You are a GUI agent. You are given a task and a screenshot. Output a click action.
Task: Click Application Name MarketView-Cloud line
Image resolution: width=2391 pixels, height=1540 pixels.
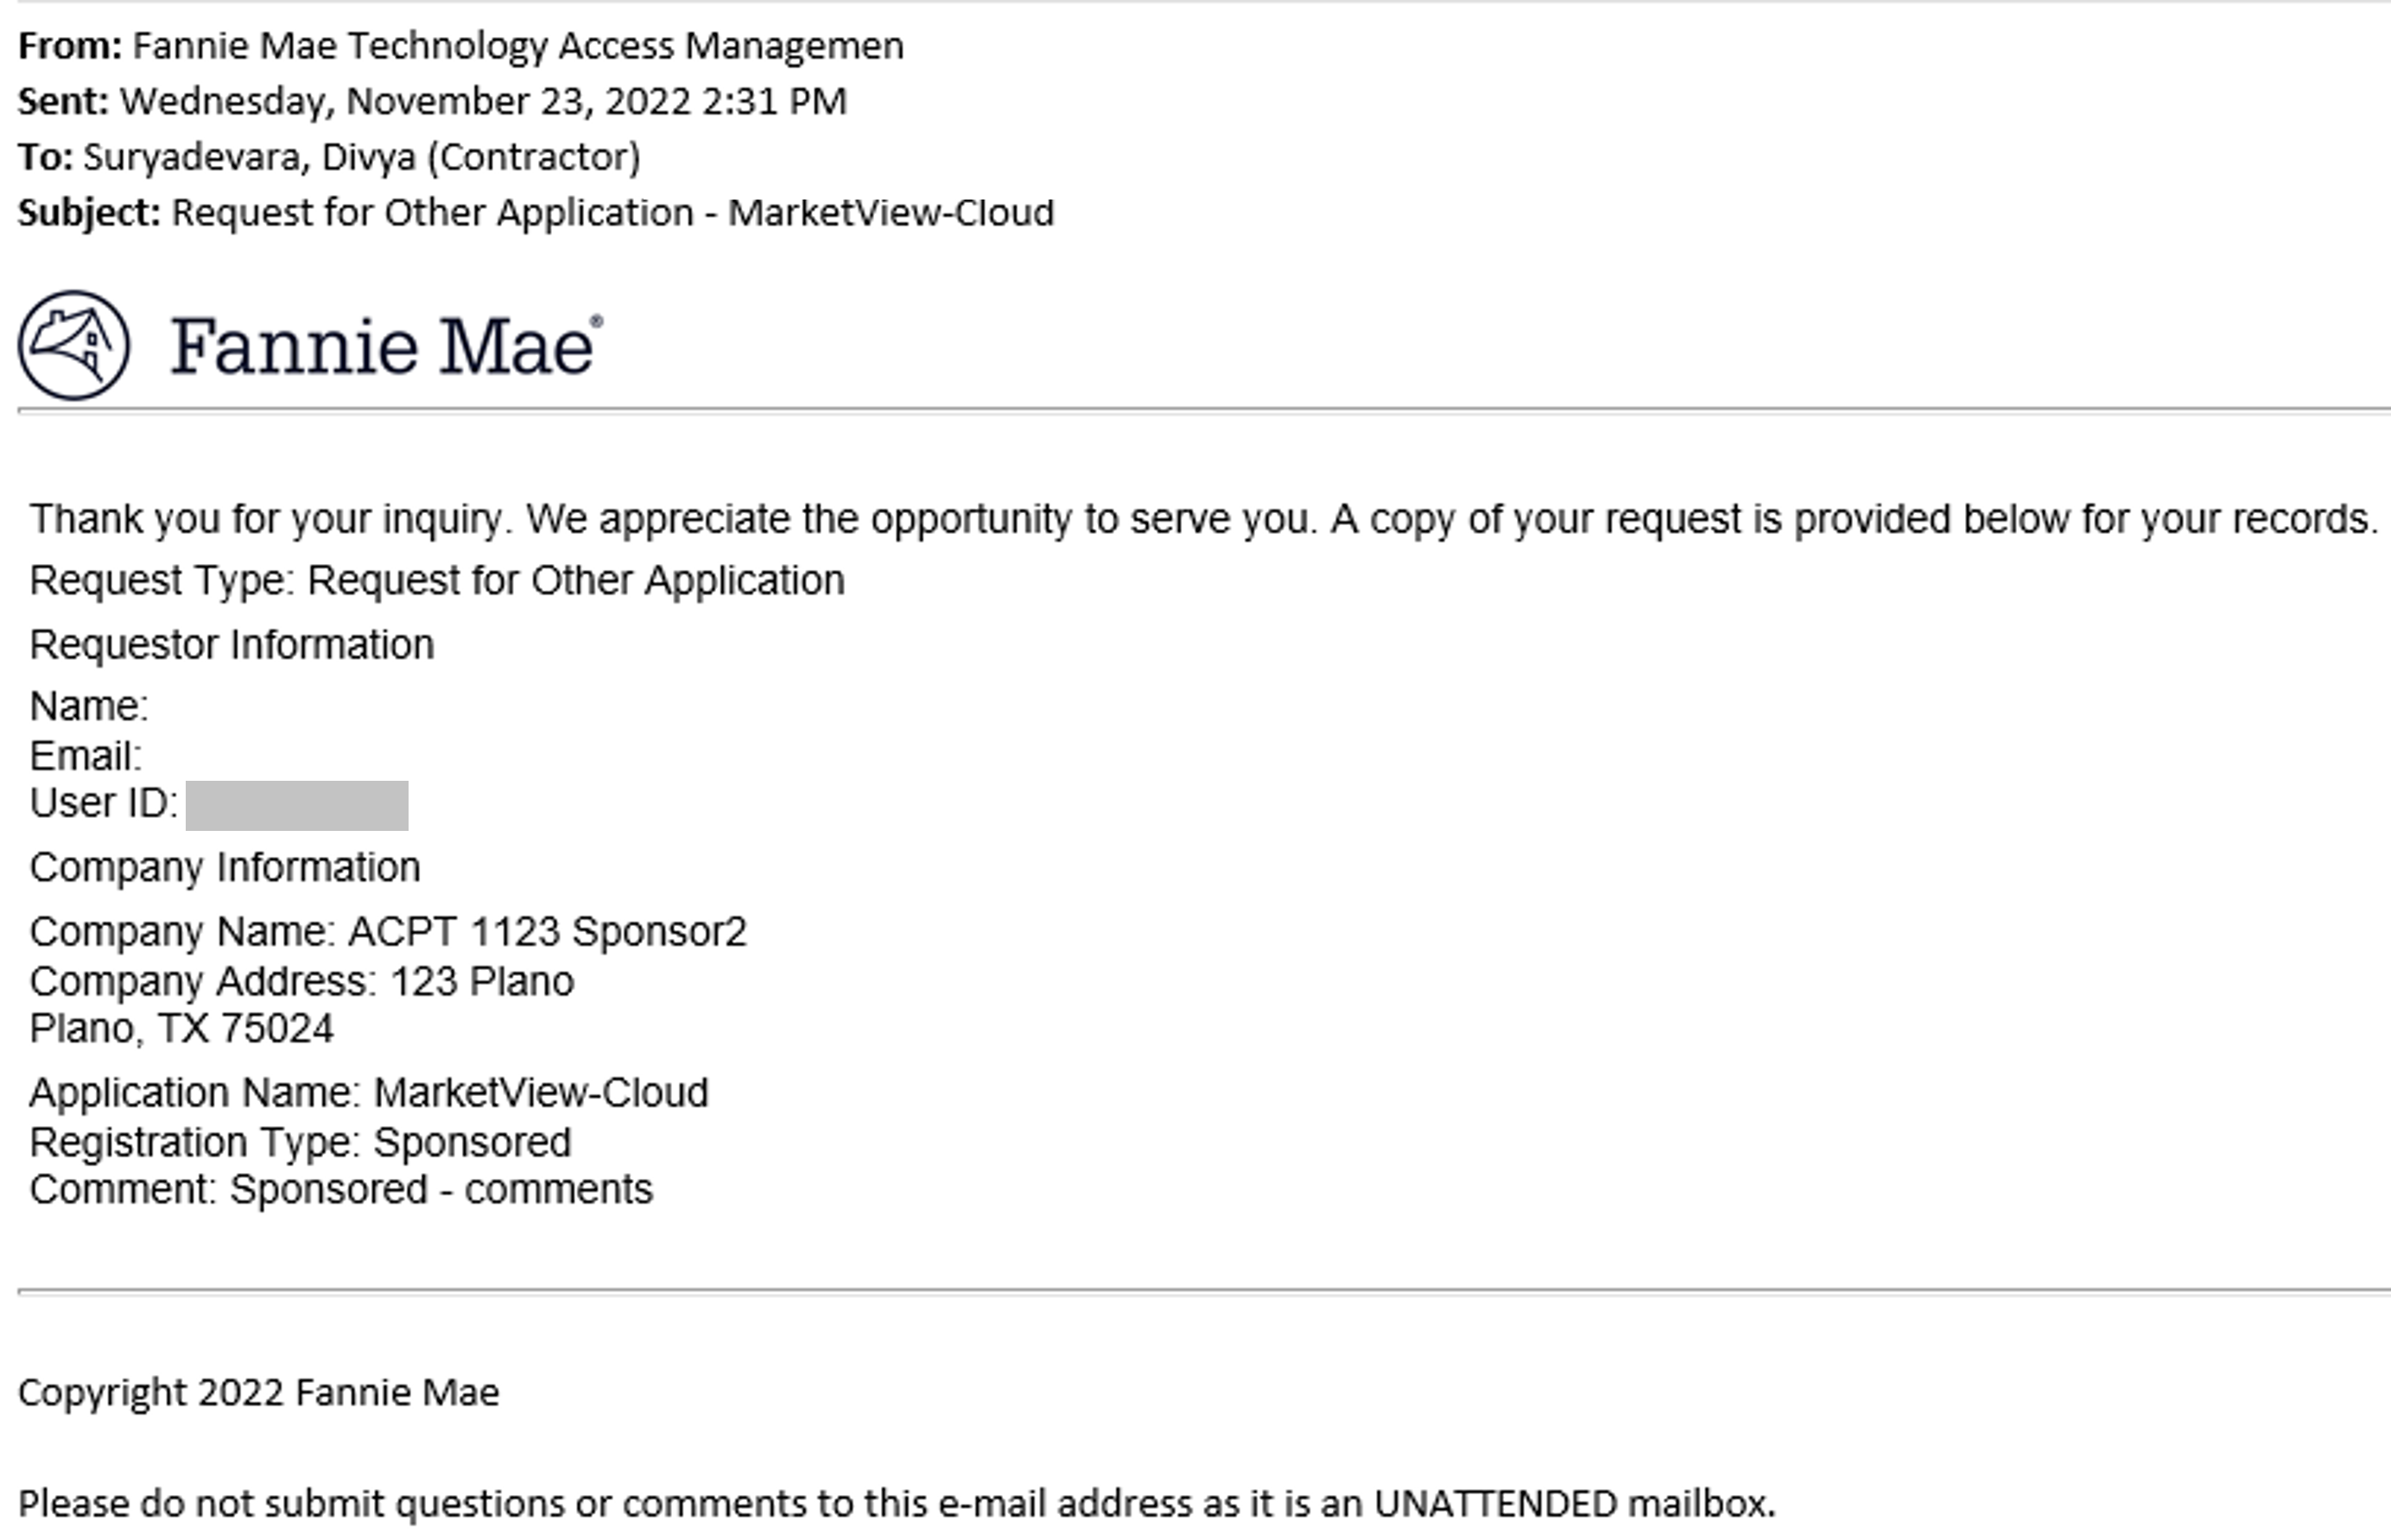click(x=369, y=1093)
